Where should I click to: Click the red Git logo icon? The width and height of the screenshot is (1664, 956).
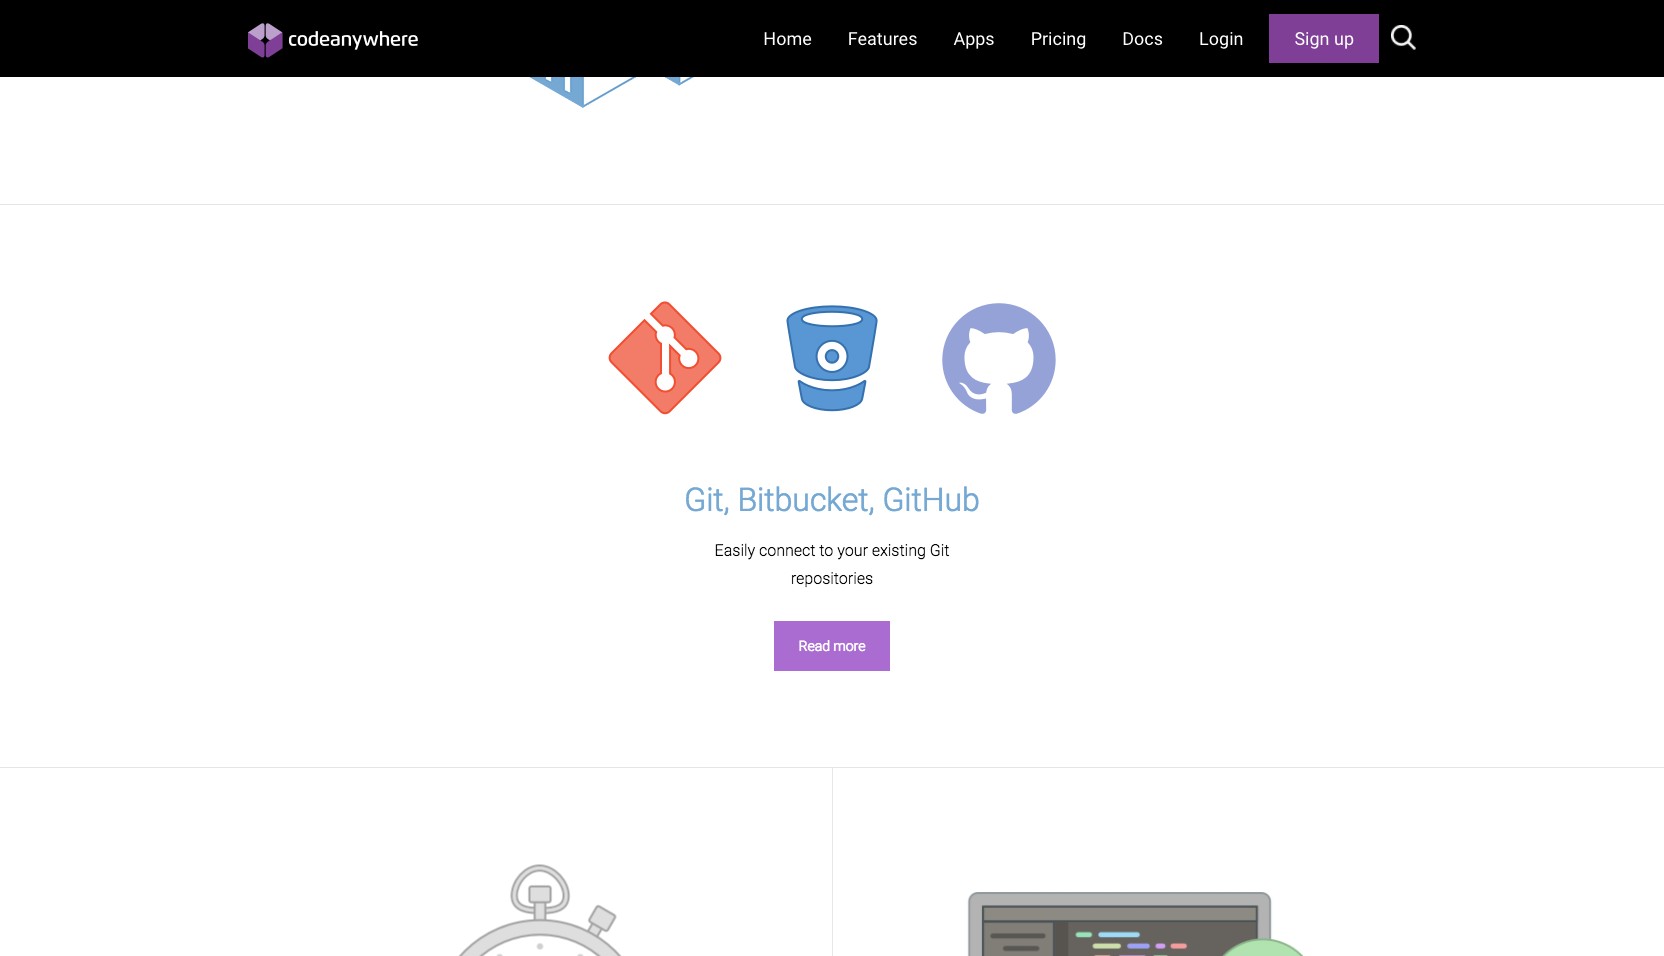coord(665,358)
